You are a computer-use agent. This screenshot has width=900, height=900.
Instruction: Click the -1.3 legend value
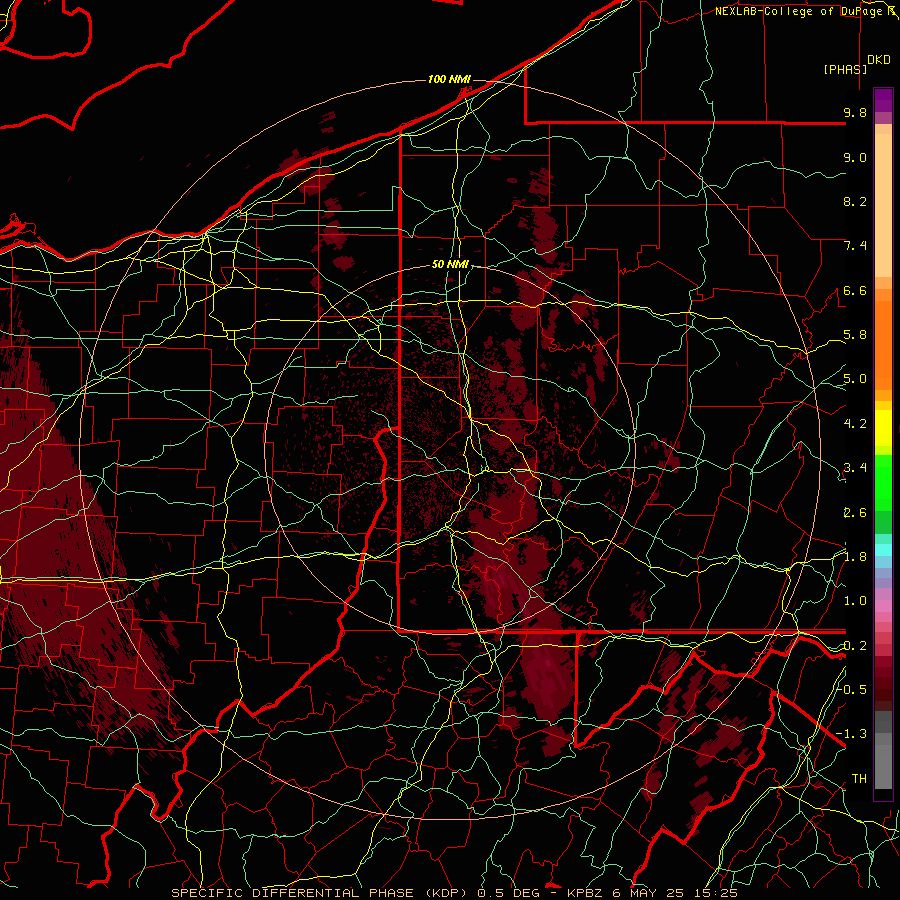coord(852,734)
